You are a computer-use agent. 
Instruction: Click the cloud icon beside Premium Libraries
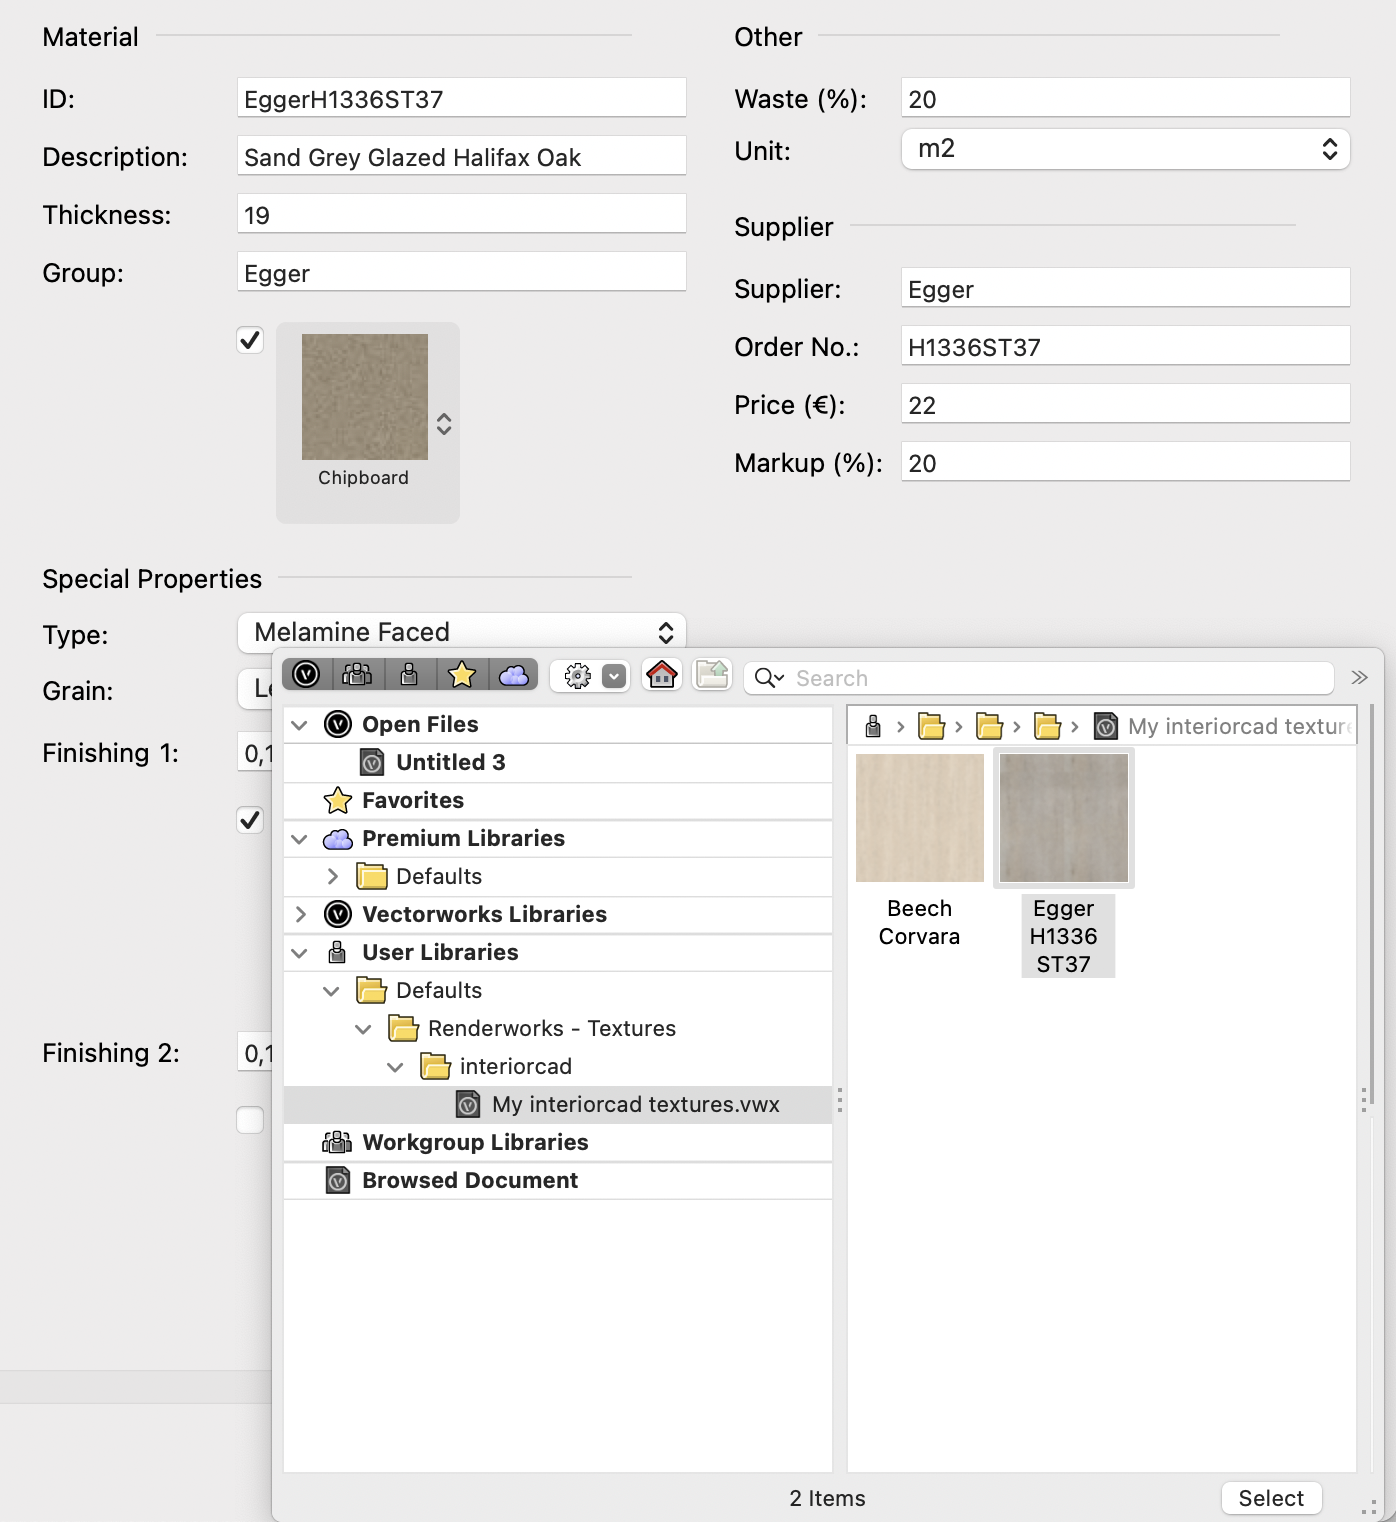click(x=338, y=839)
